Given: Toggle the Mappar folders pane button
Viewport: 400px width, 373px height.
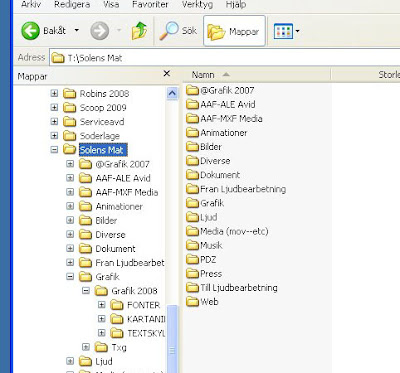Looking at the screenshot, I should tap(234, 31).
